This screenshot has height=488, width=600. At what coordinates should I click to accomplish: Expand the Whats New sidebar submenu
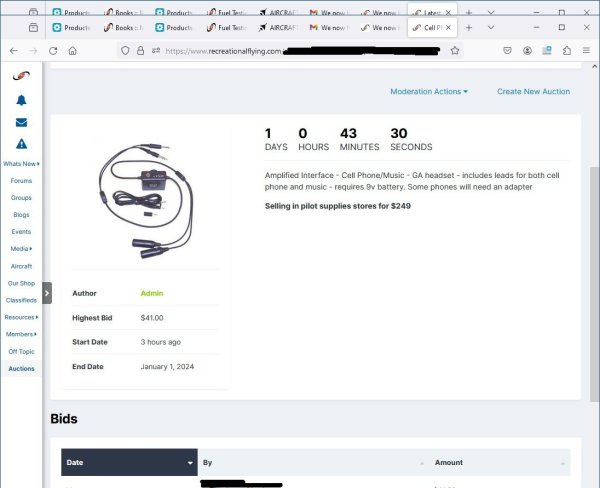click(x=21, y=163)
